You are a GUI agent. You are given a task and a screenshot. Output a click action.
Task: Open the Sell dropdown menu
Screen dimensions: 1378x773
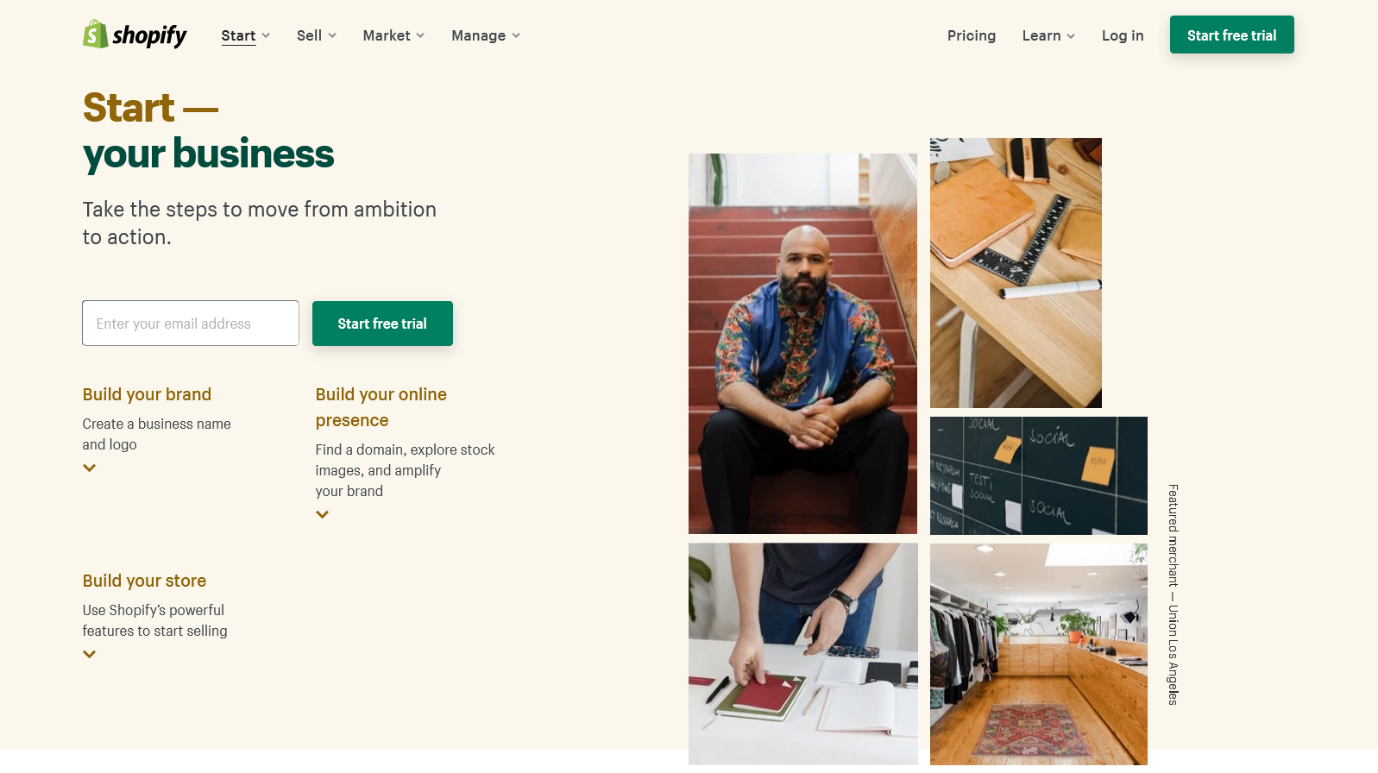[x=316, y=35]
